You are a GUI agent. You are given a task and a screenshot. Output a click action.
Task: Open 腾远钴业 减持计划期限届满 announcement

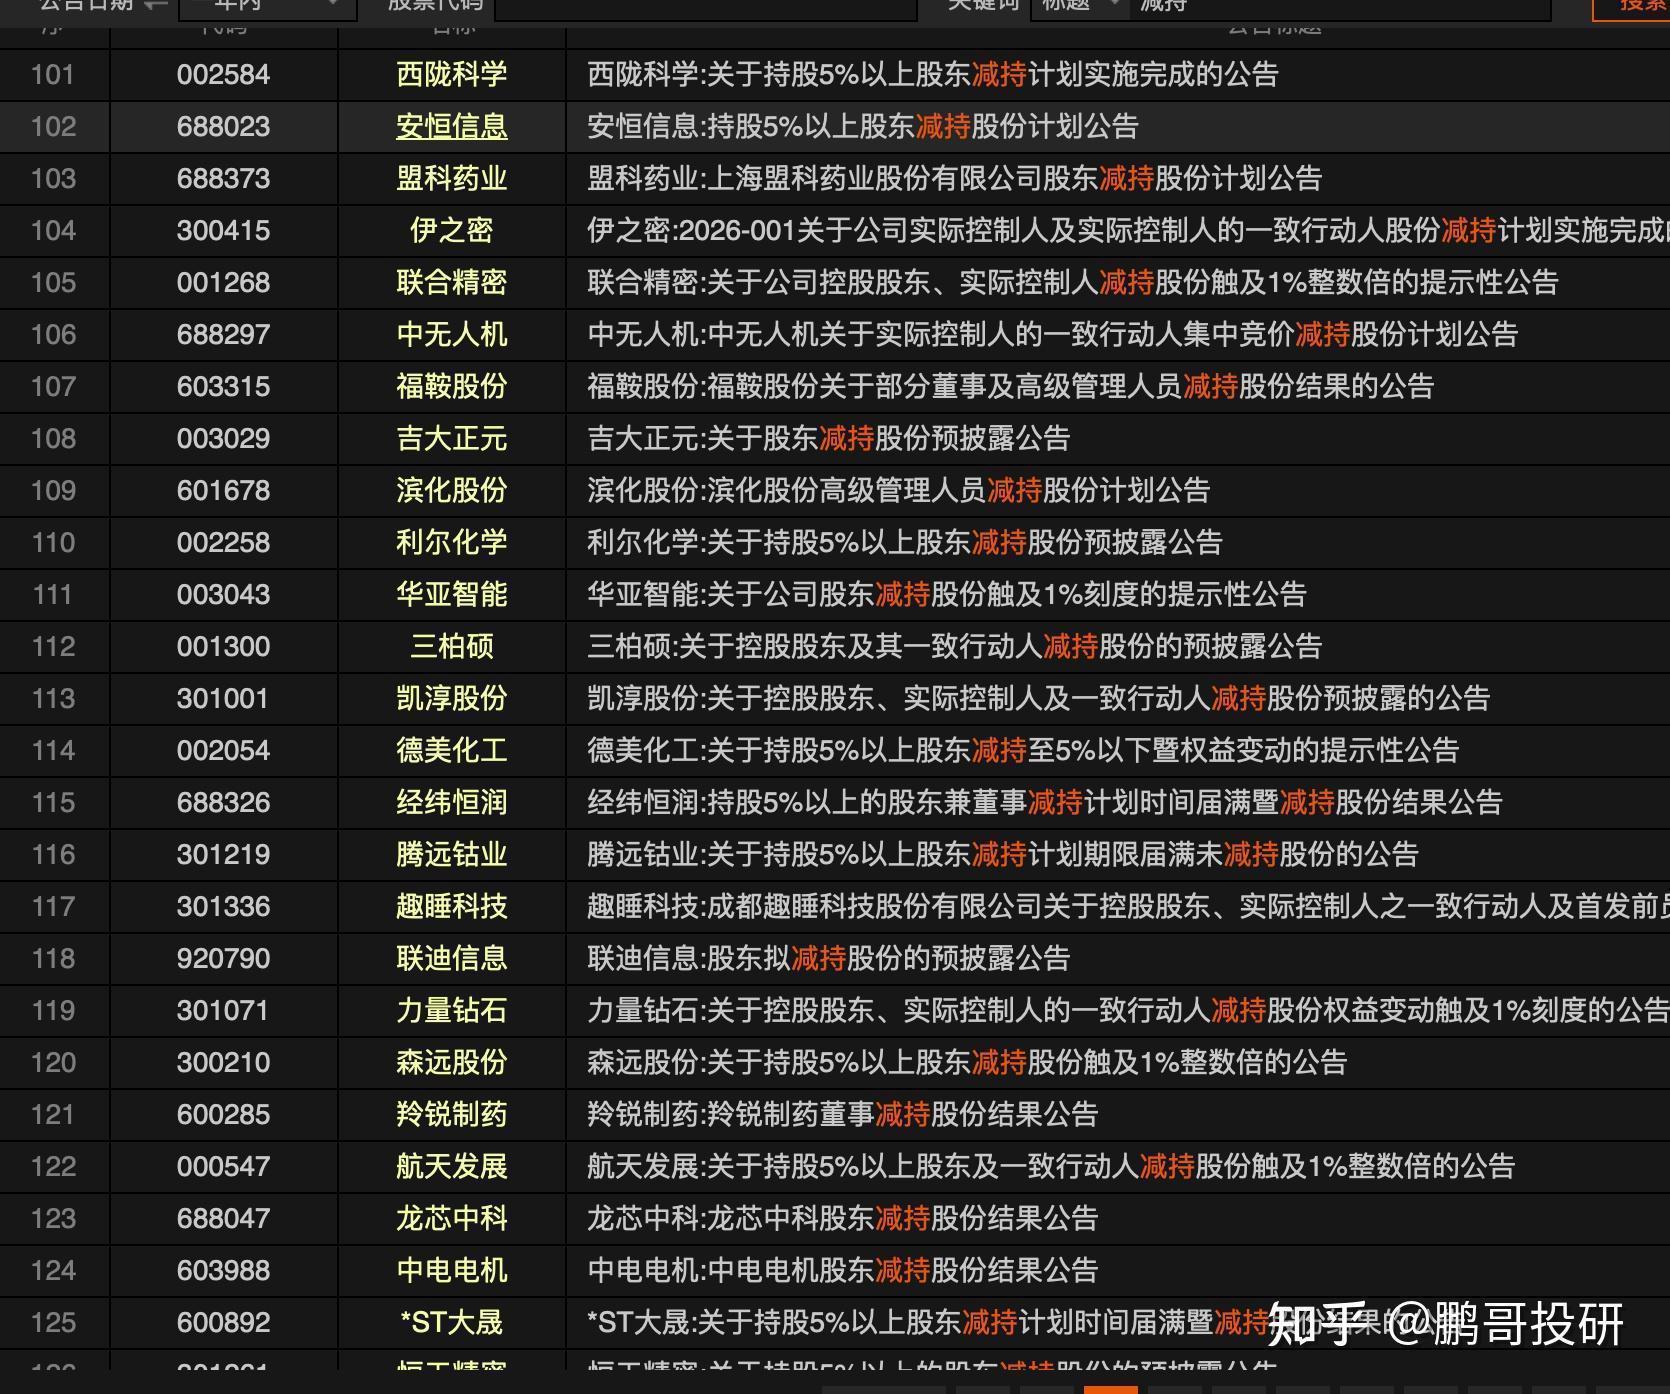click(x=1003, y=855)
